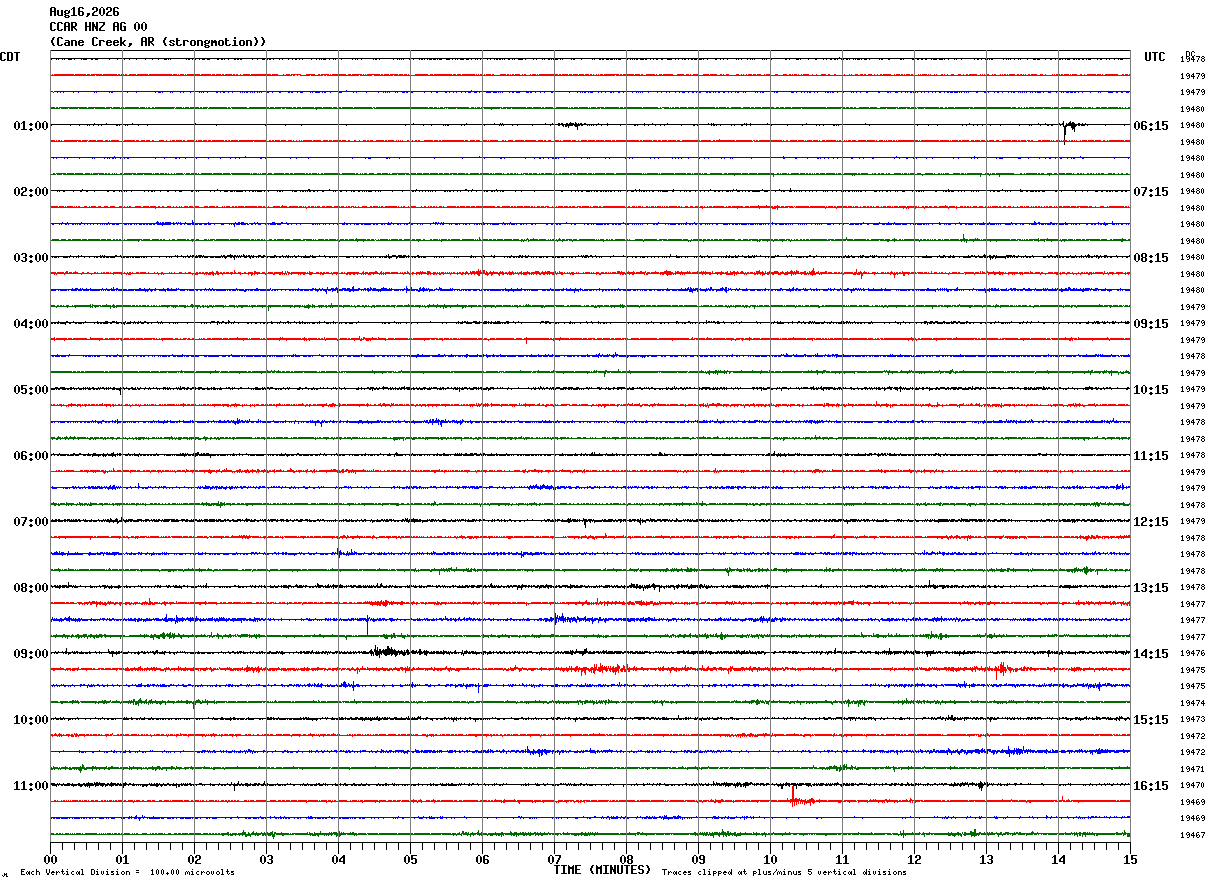Click the 00 minute tick label
This screenshot has height=886, width=1210.
click(x=51, y=859)
